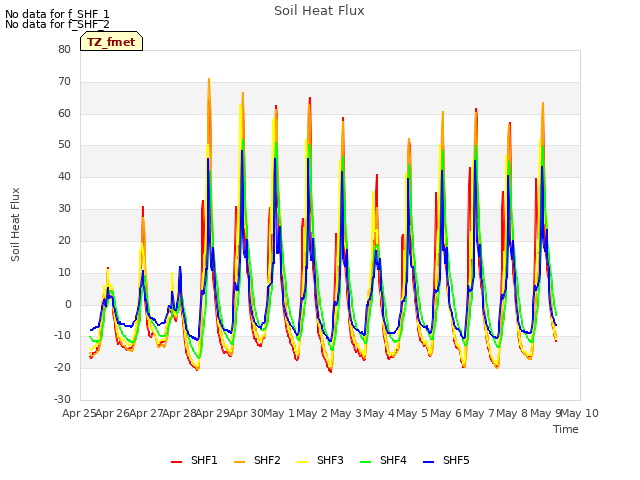Click the 'May 2' x-axis tick label
The image size is (640, 480).
coord(312,413)
